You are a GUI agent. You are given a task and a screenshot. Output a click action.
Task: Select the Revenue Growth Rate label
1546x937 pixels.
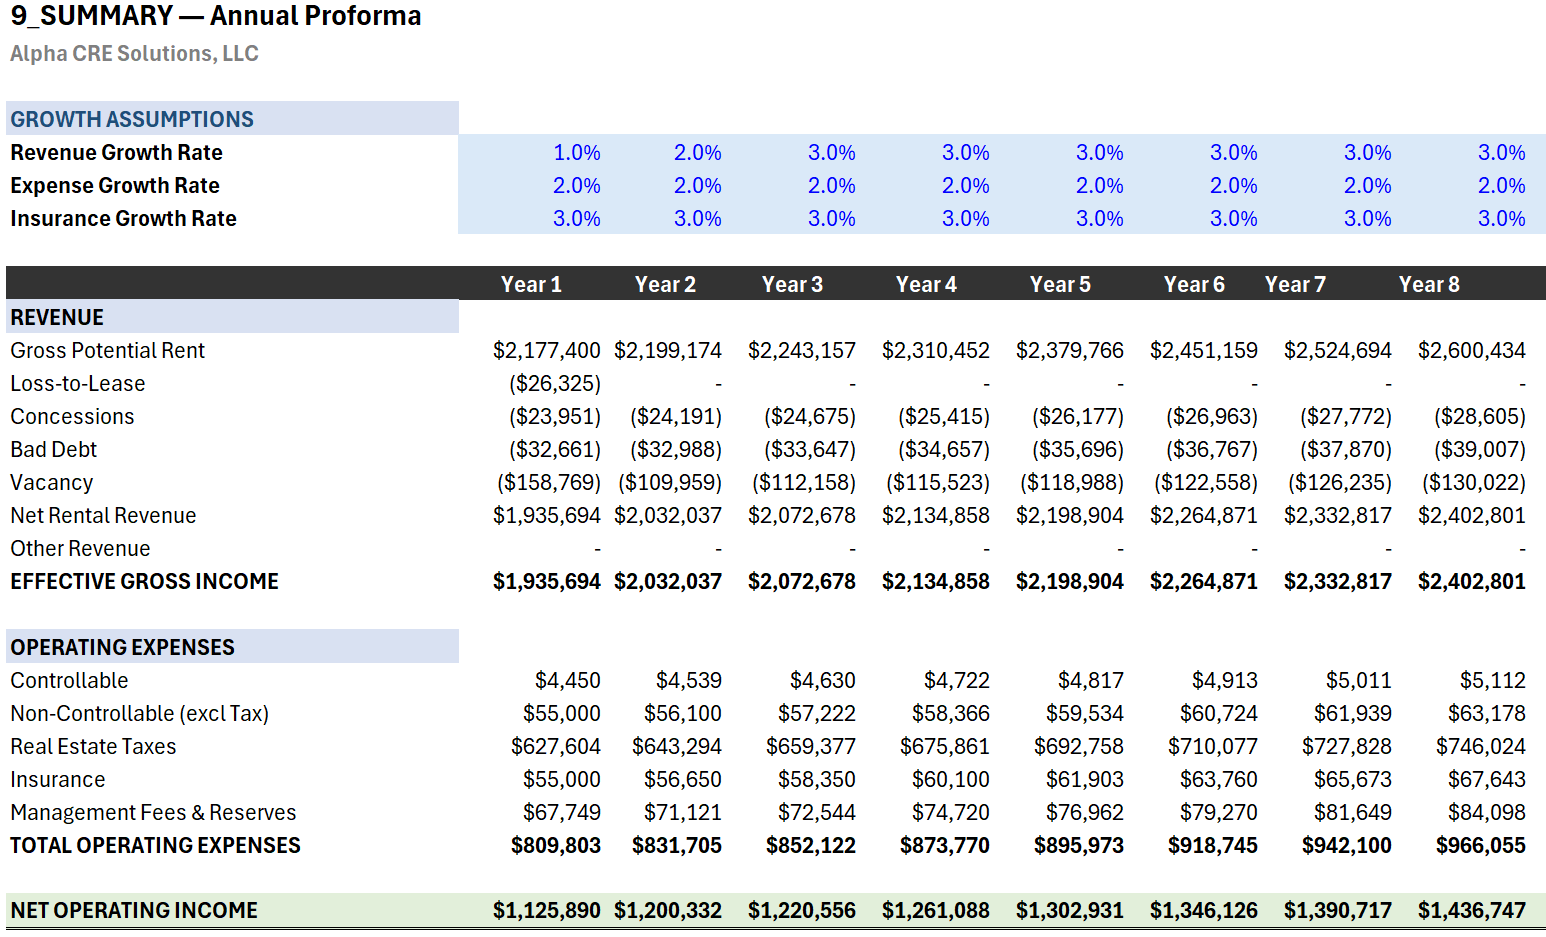pos(116,152)
